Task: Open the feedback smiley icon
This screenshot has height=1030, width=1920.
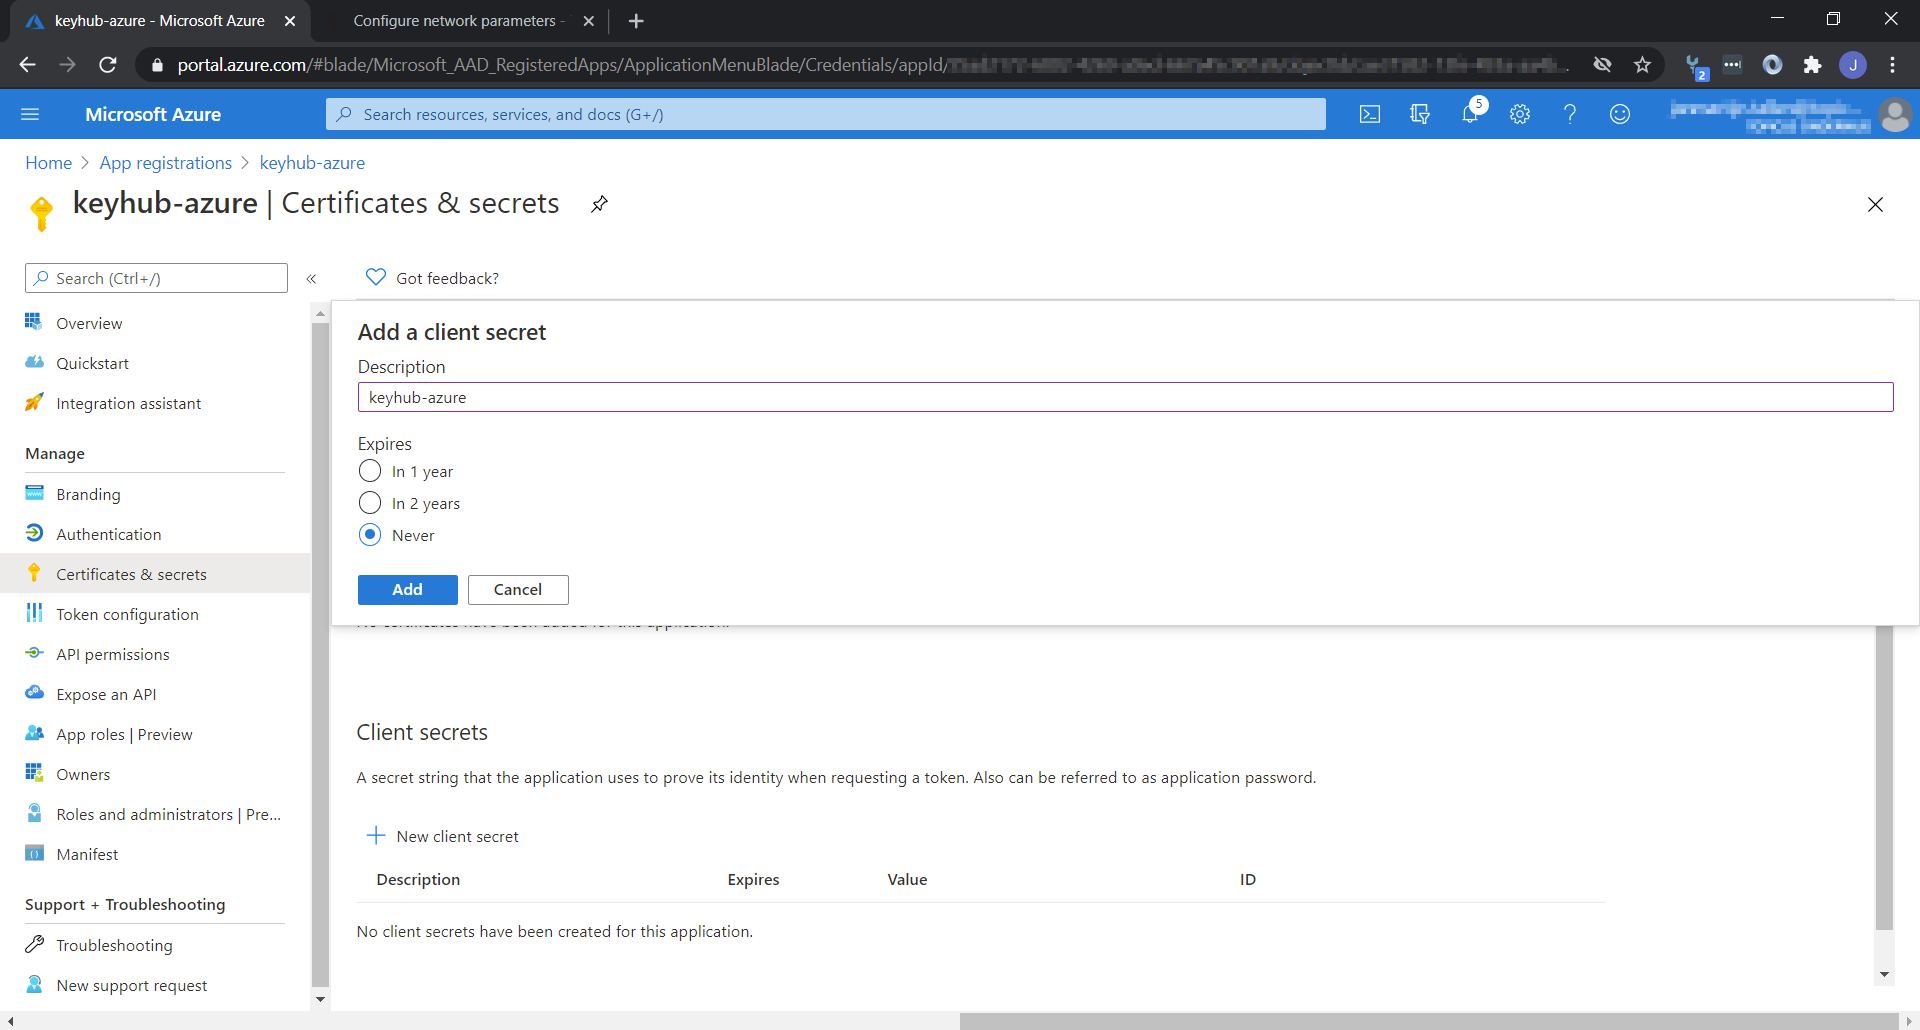Action: pos(1620,114)
